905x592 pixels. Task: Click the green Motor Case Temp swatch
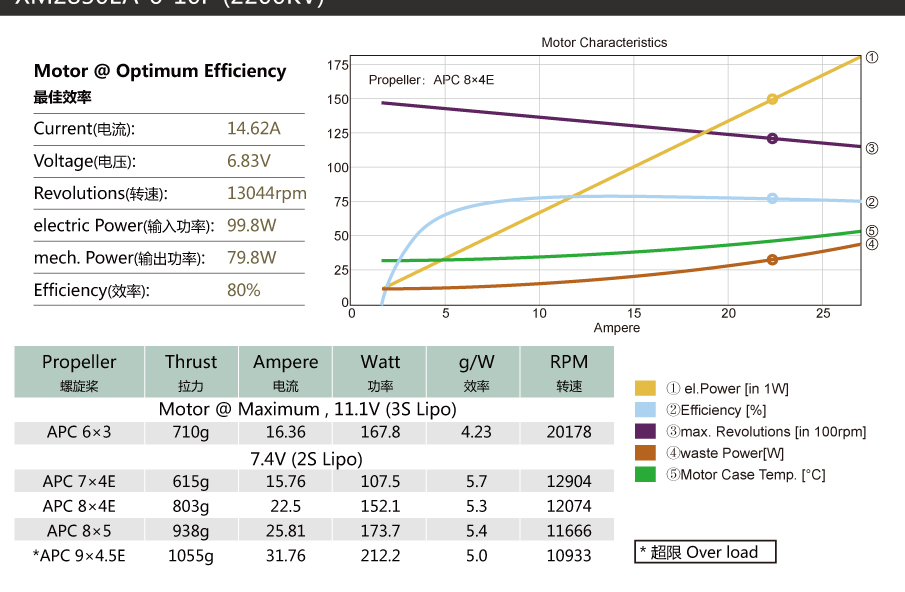pos(645,474)
